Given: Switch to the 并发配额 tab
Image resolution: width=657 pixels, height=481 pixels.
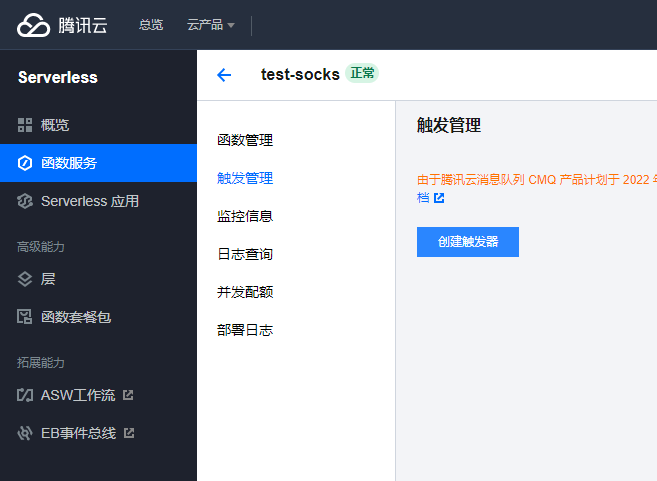Looking at the screenshot, I should tap(245, 292).
